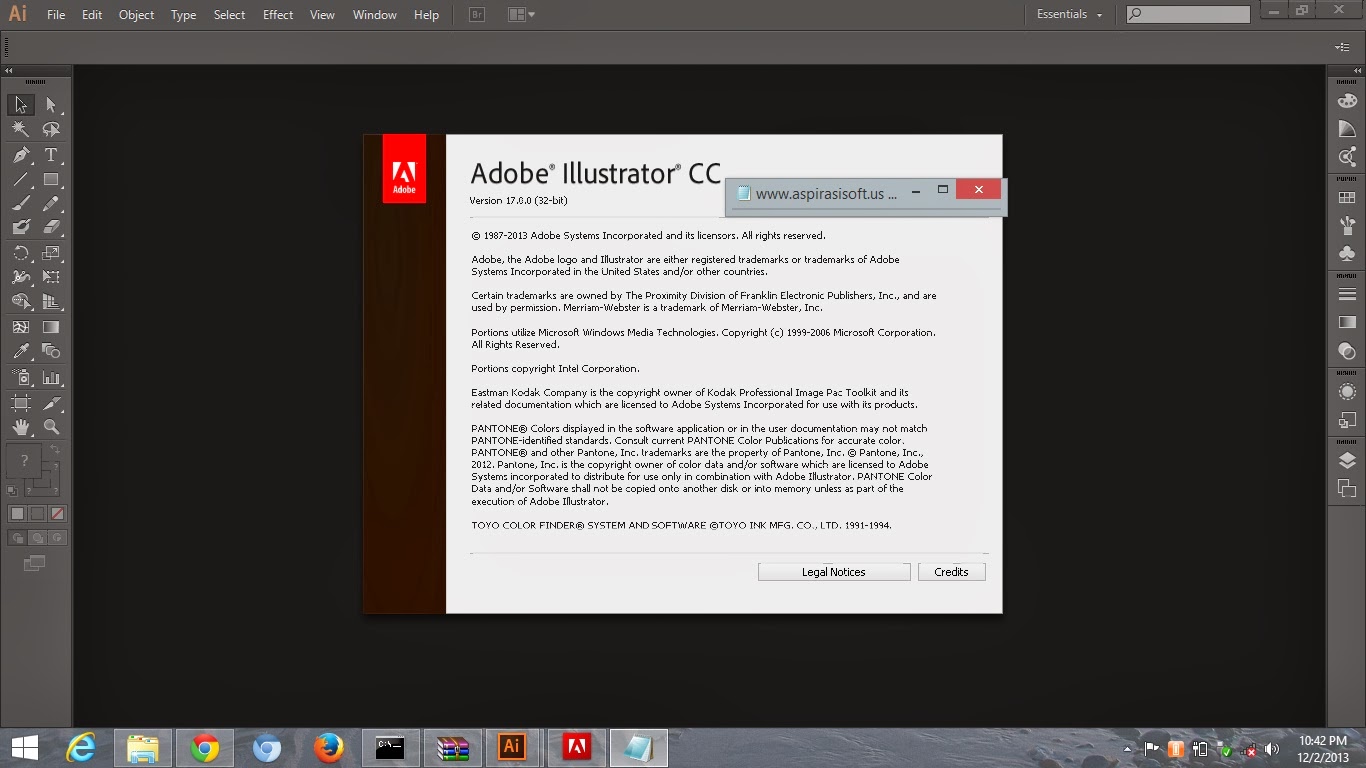Open the Graphic Styles panel icon
Screen dimensions: 1366x768
[1347, 420]
